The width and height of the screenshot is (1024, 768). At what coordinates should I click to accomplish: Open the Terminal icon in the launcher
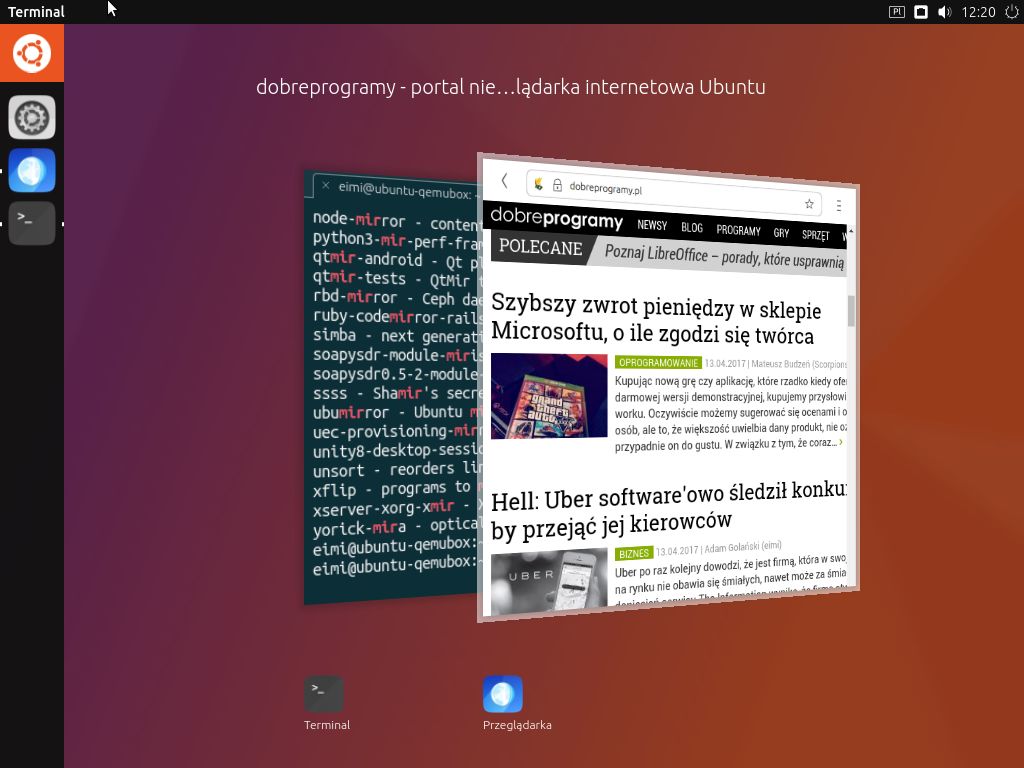click(32, 223)
